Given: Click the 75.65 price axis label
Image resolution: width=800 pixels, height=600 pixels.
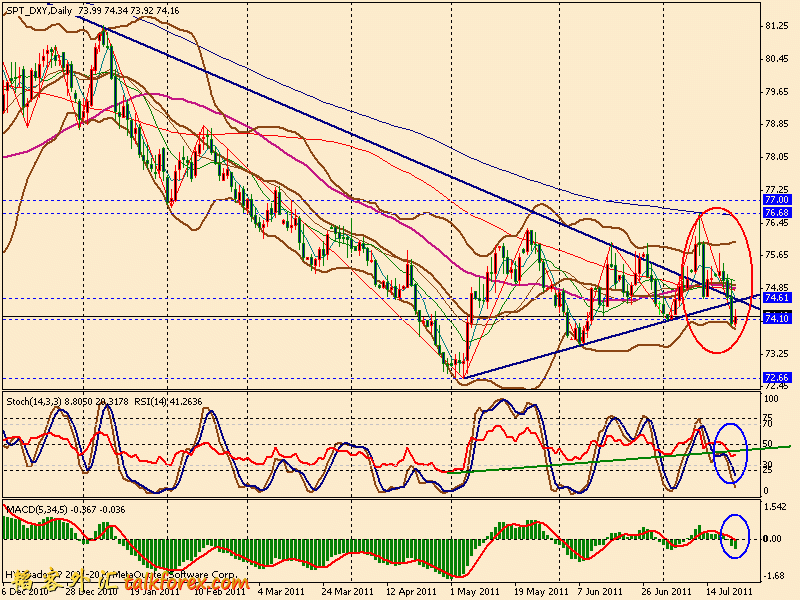Looking at the screenshot, I should tap(777, 255).
